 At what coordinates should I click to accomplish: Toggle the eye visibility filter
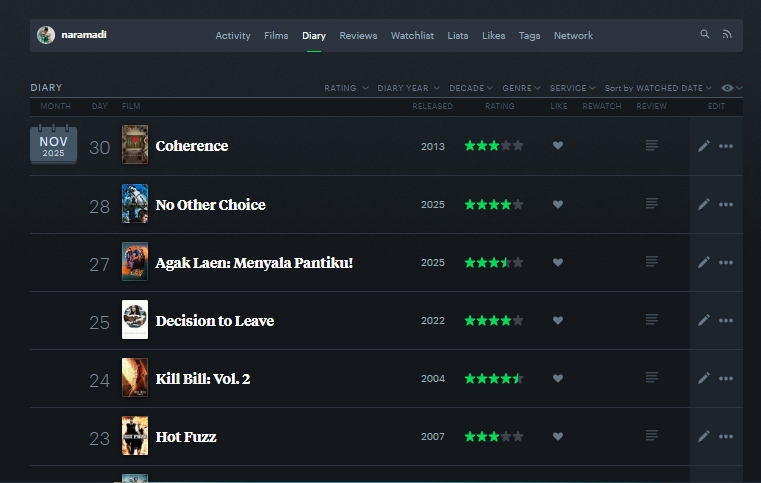click(x=730, y=88)
